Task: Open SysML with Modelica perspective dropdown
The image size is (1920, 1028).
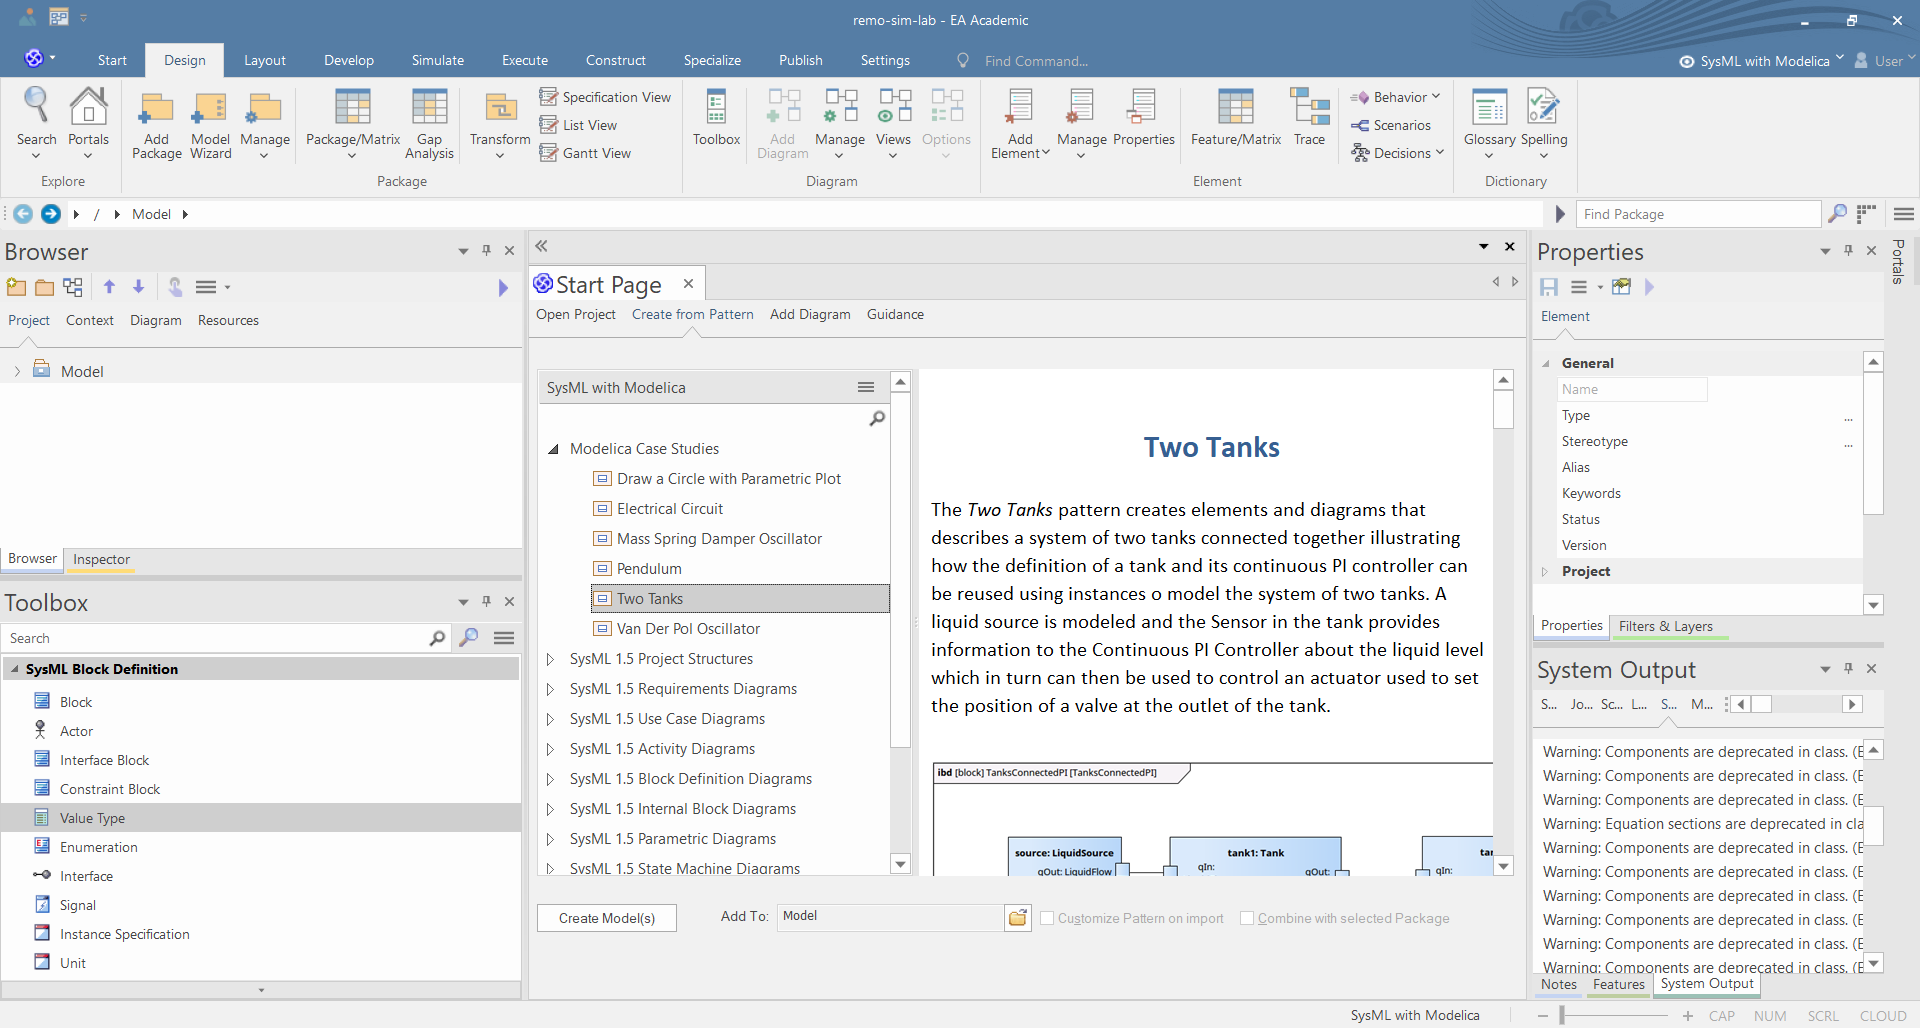Action: 1762,61
